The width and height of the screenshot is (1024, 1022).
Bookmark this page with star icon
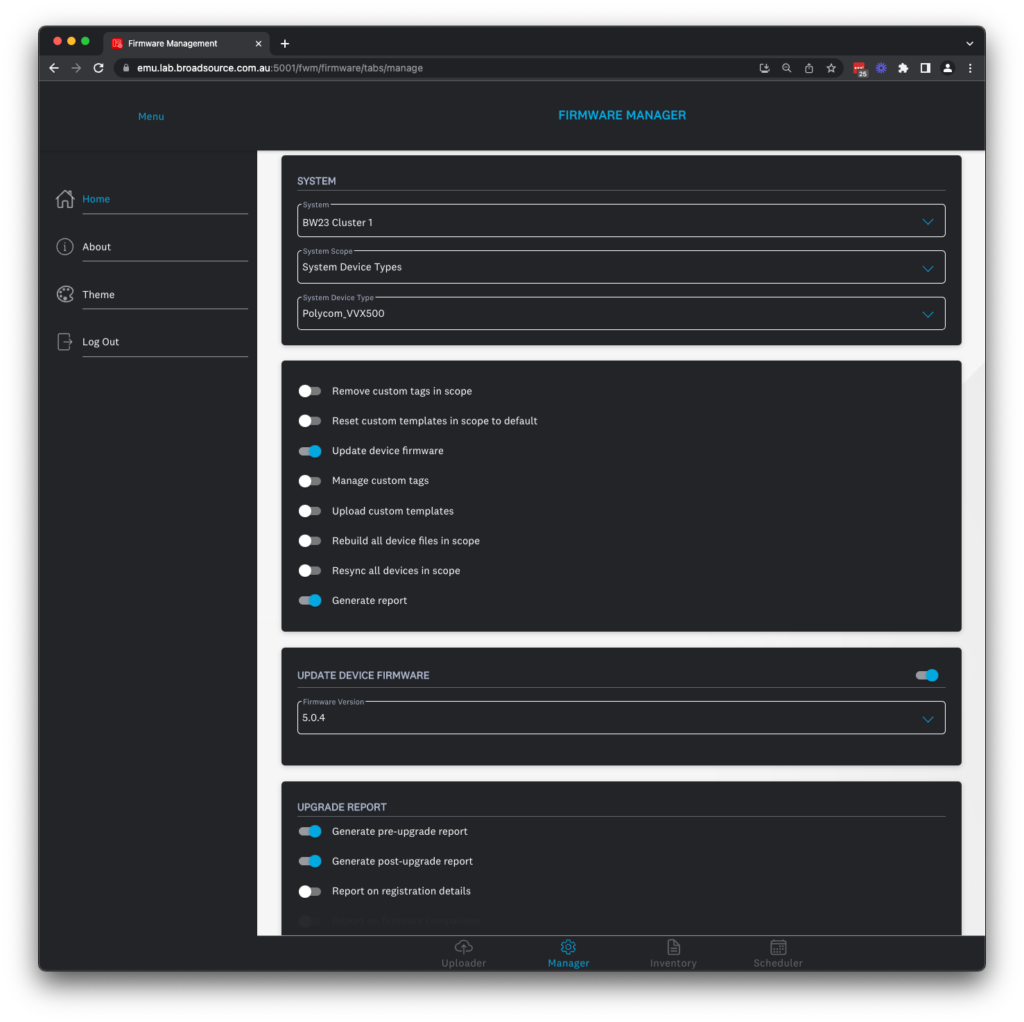coord(831,68)
